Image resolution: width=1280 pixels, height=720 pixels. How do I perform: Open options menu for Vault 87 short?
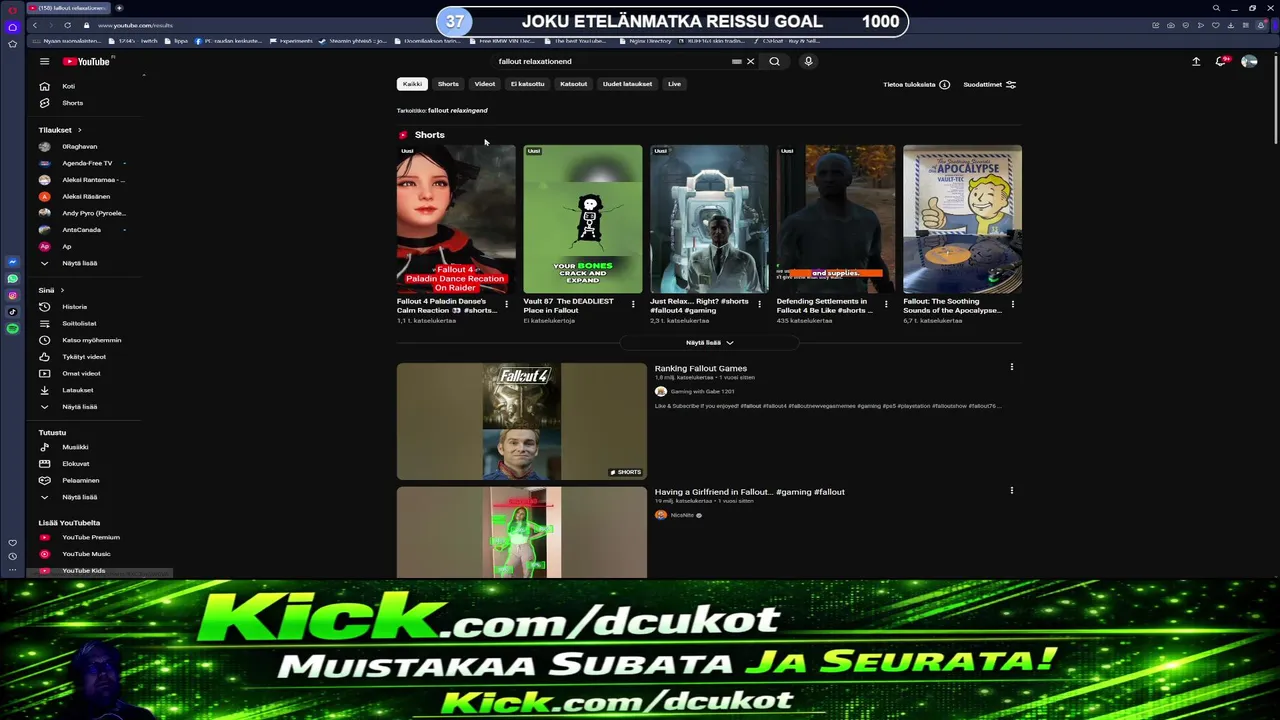pos(633,304)
